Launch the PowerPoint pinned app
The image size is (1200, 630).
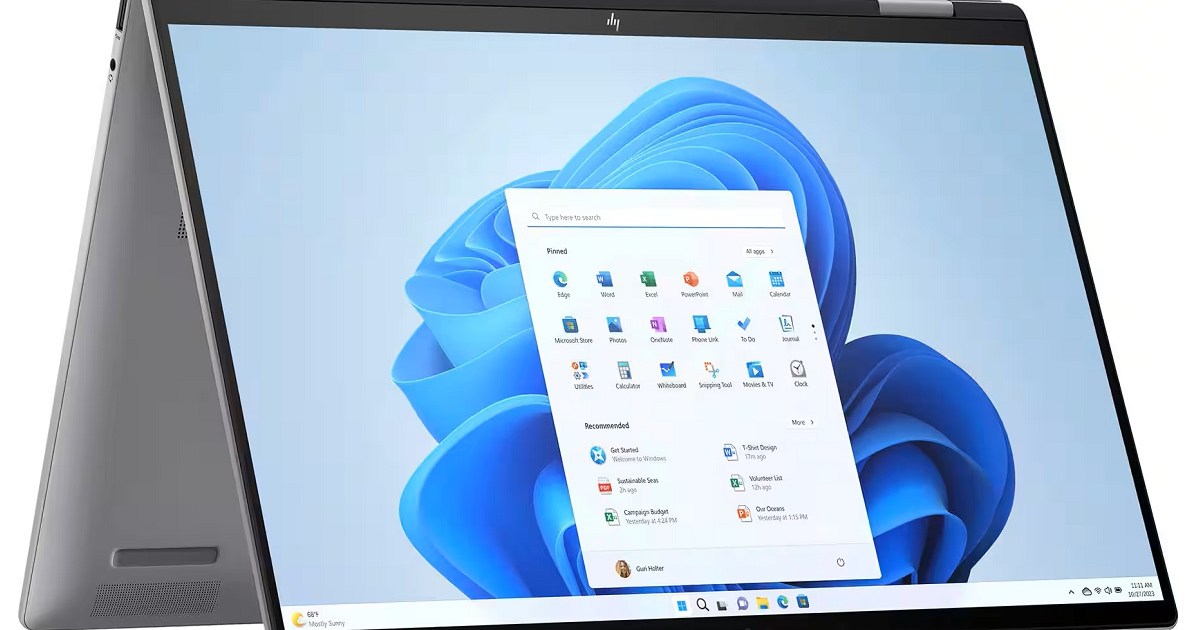click(692, 279)
